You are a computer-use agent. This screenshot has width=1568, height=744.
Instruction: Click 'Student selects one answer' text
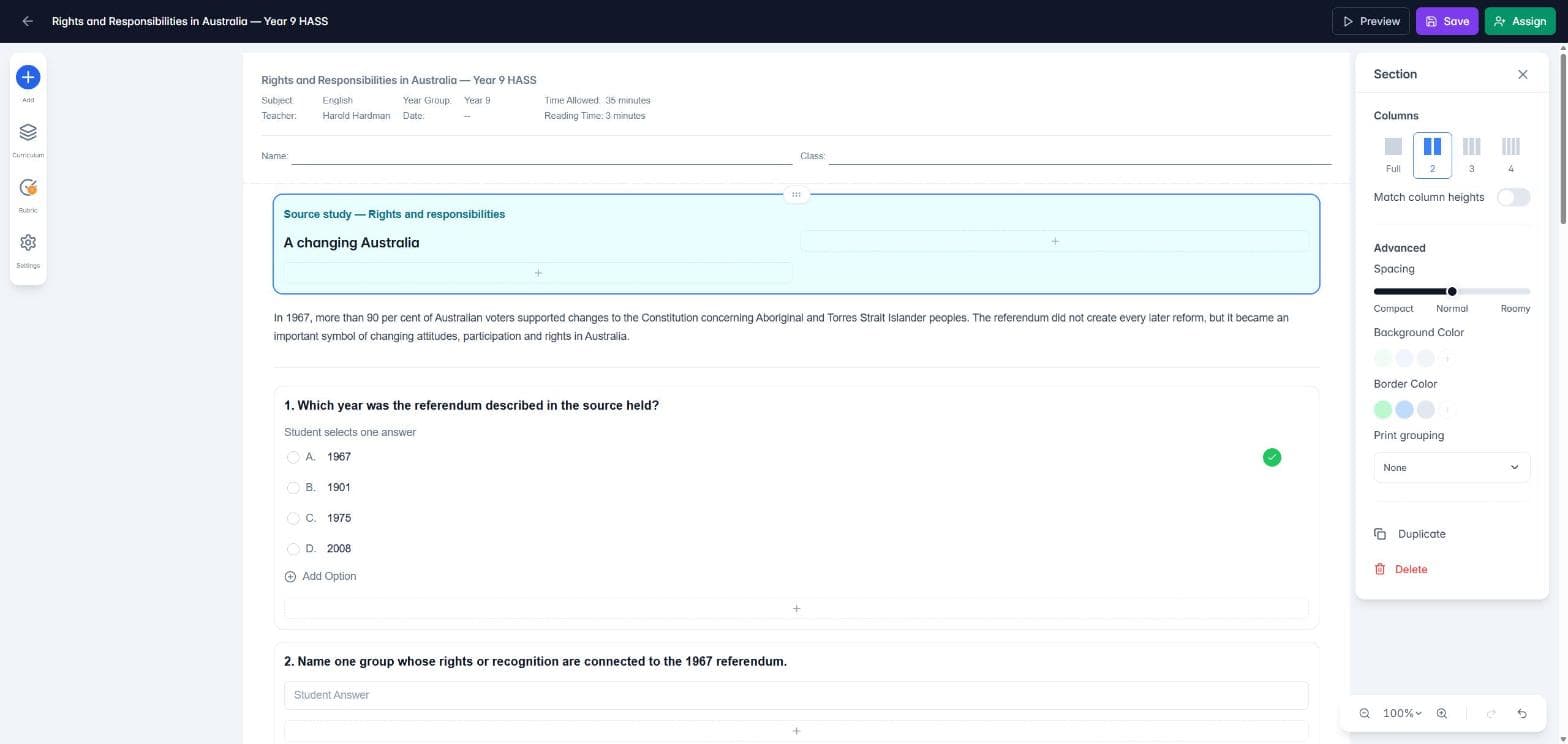350,432
